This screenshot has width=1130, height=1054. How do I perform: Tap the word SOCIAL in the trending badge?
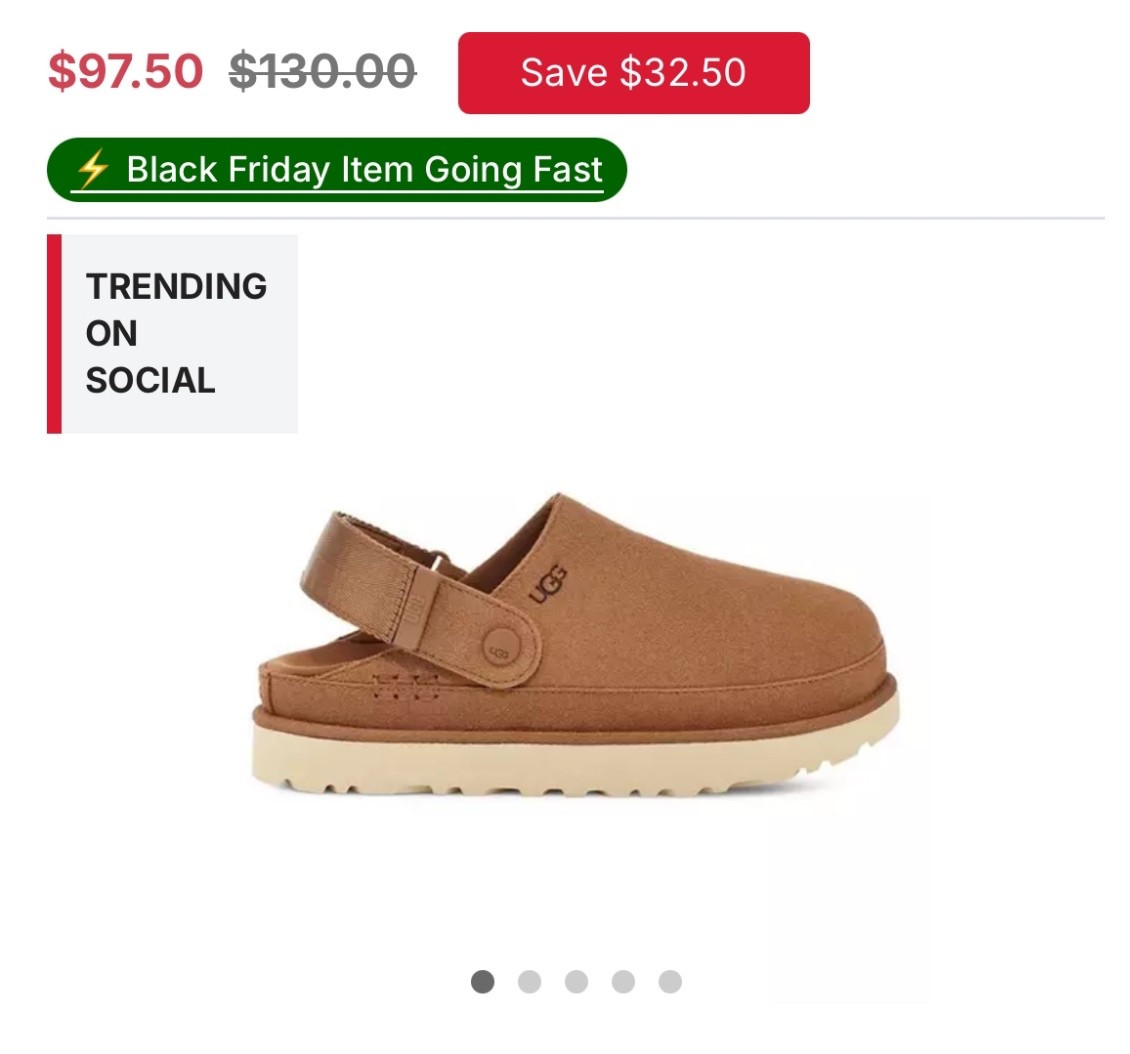click(150, 381)
